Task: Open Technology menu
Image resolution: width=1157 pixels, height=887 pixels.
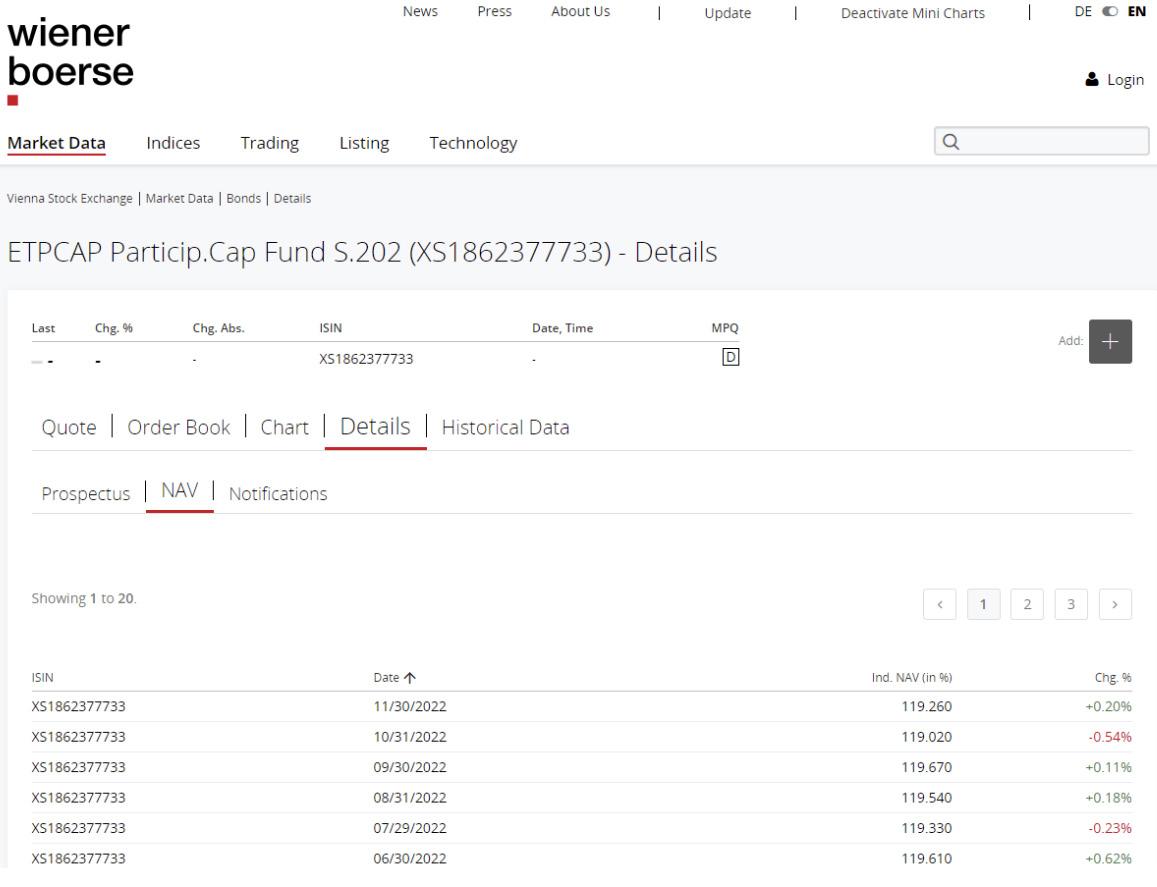Action: (474, 143)
